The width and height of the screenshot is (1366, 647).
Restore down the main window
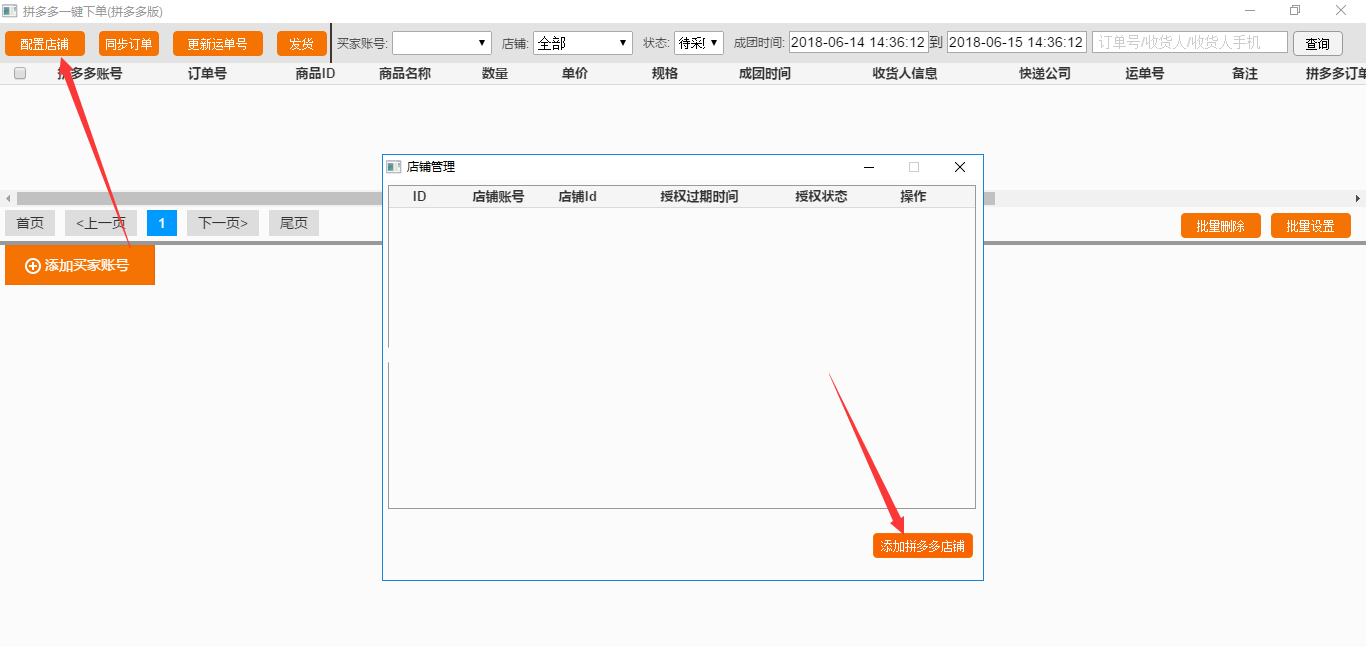click(x=1295, y=11)
